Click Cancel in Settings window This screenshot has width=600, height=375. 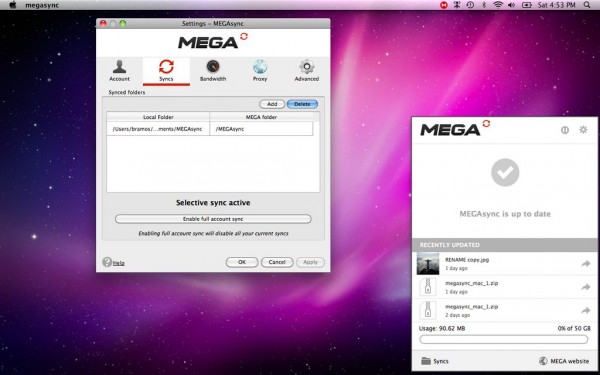pyautogui.click(x=277, y=262)
